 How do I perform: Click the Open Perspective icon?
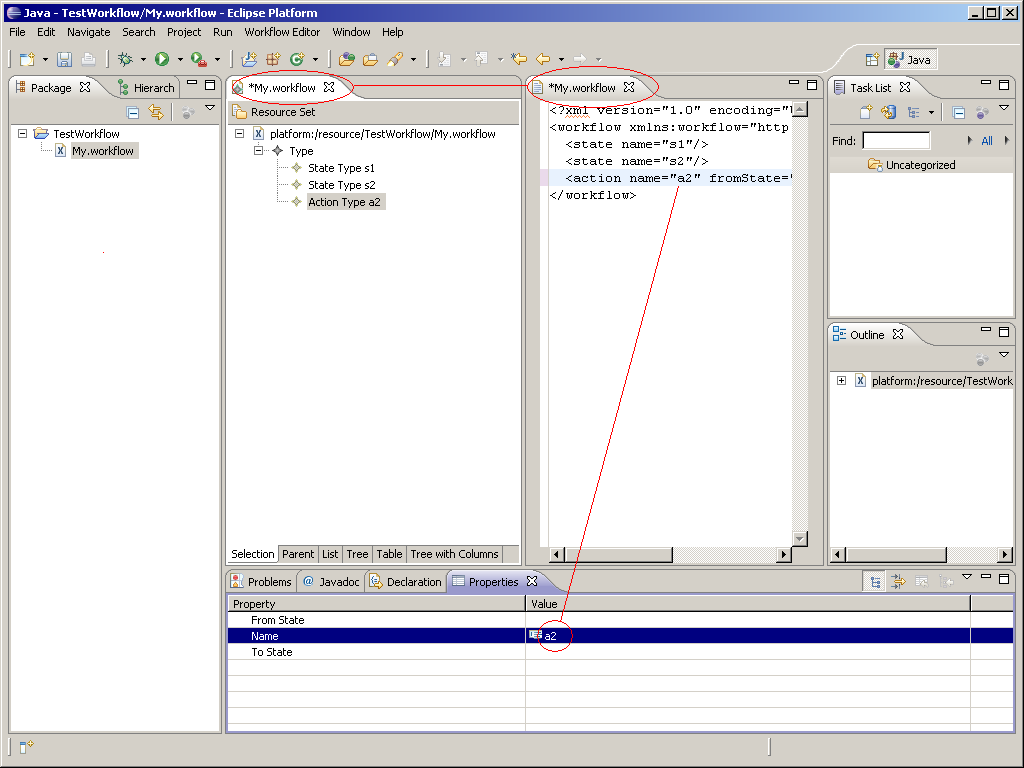[x=872, y=60]
